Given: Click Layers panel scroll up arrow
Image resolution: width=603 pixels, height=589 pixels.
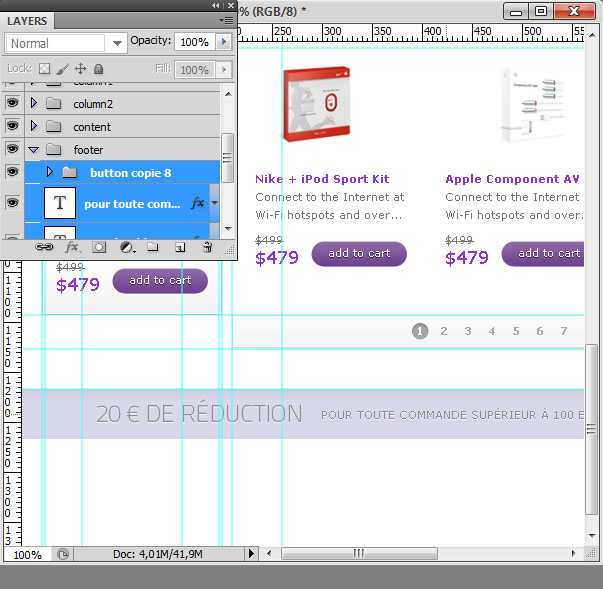Looking at the screenshot, I should click(x=228, y=94).
